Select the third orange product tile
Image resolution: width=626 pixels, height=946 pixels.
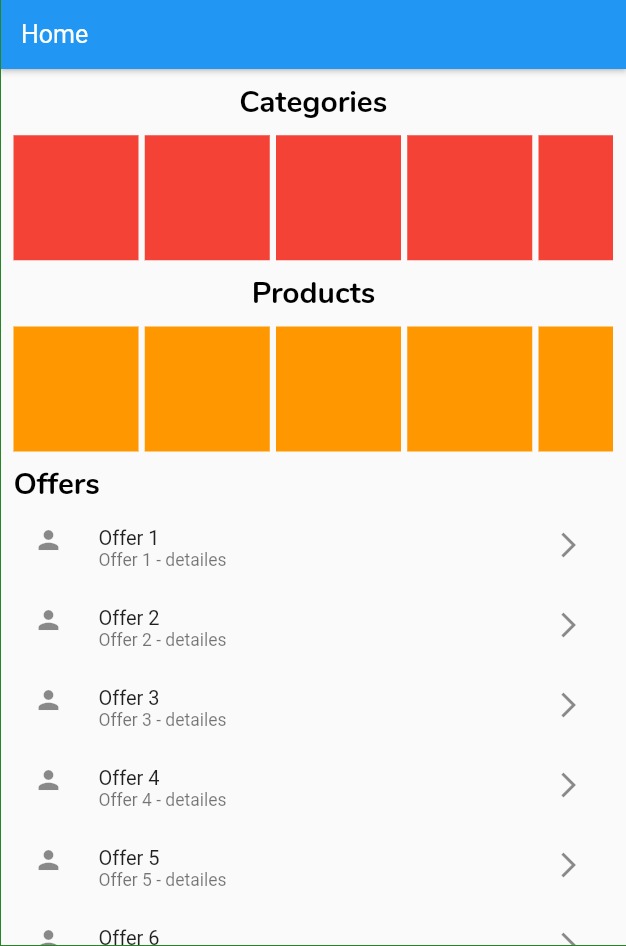tap(337, 388)
